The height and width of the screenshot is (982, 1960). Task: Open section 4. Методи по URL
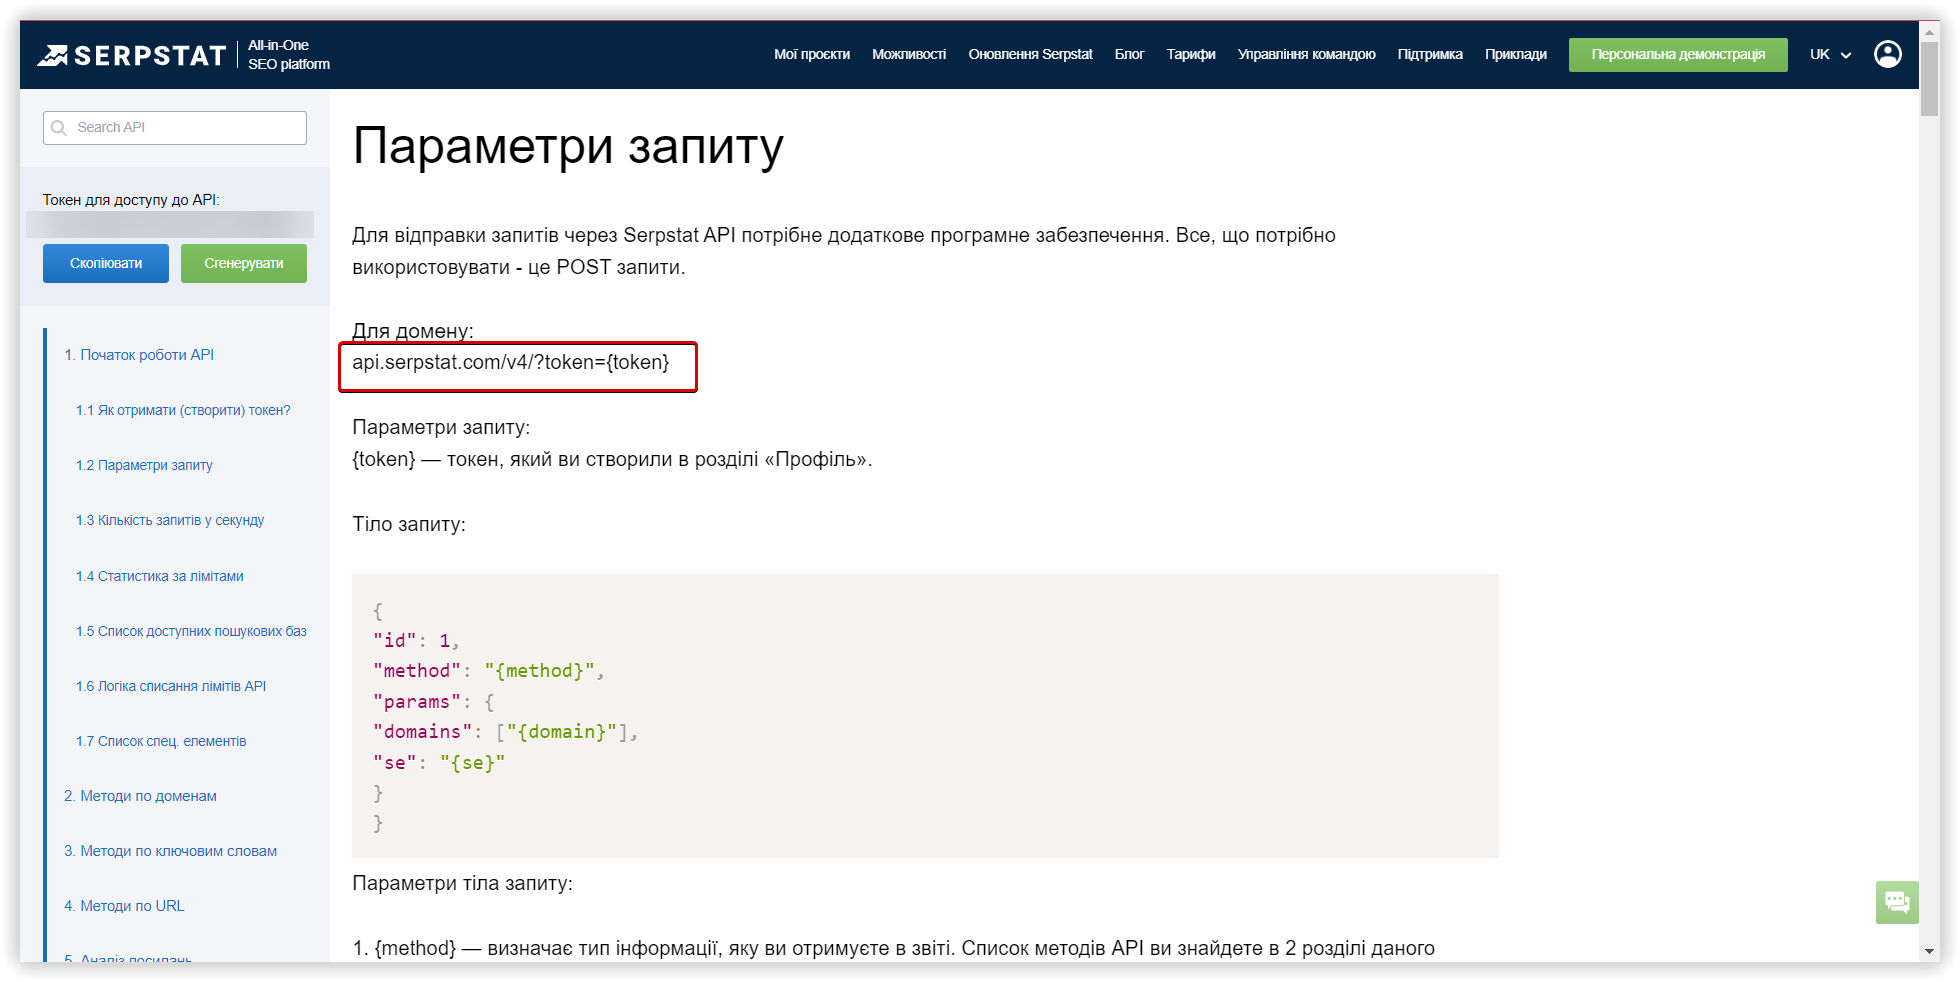click(124, 907)
